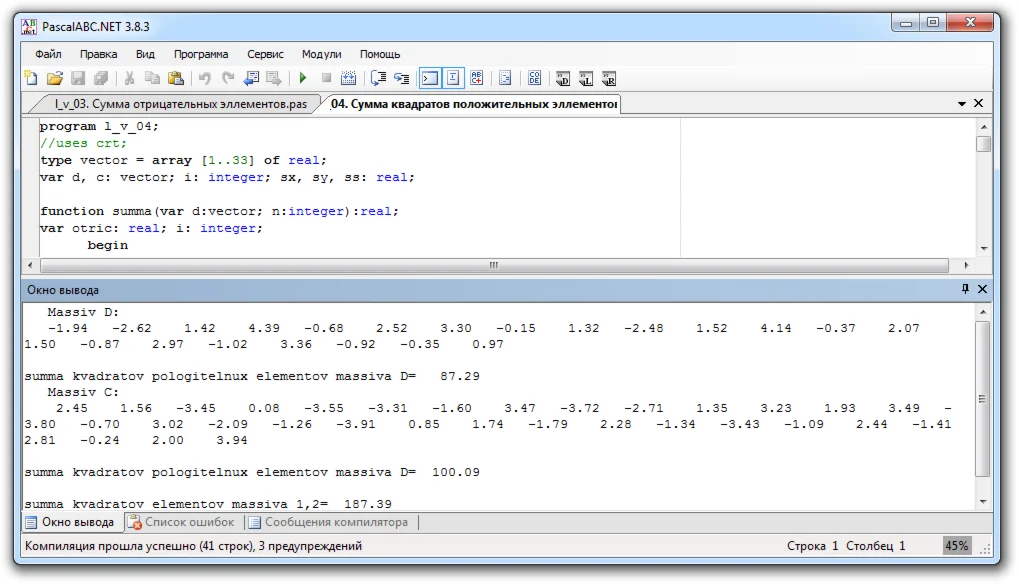Click the Paste clipboard icon
Screen dimensions: 1019x584
[176, 78]
